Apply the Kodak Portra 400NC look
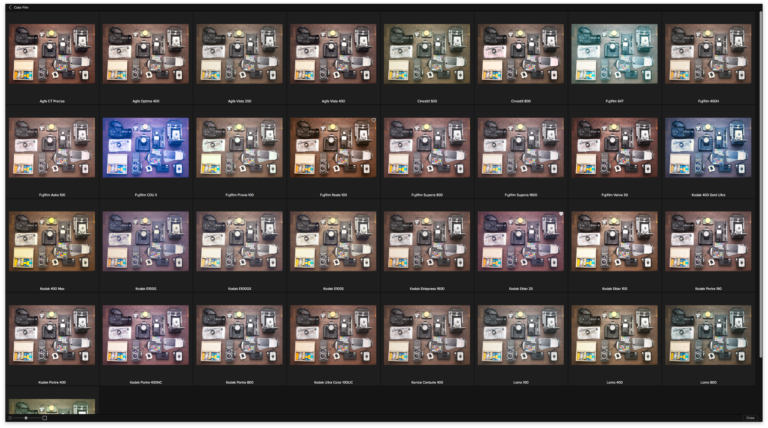This screenshot has height=428, width=768. tap(145, 335)
